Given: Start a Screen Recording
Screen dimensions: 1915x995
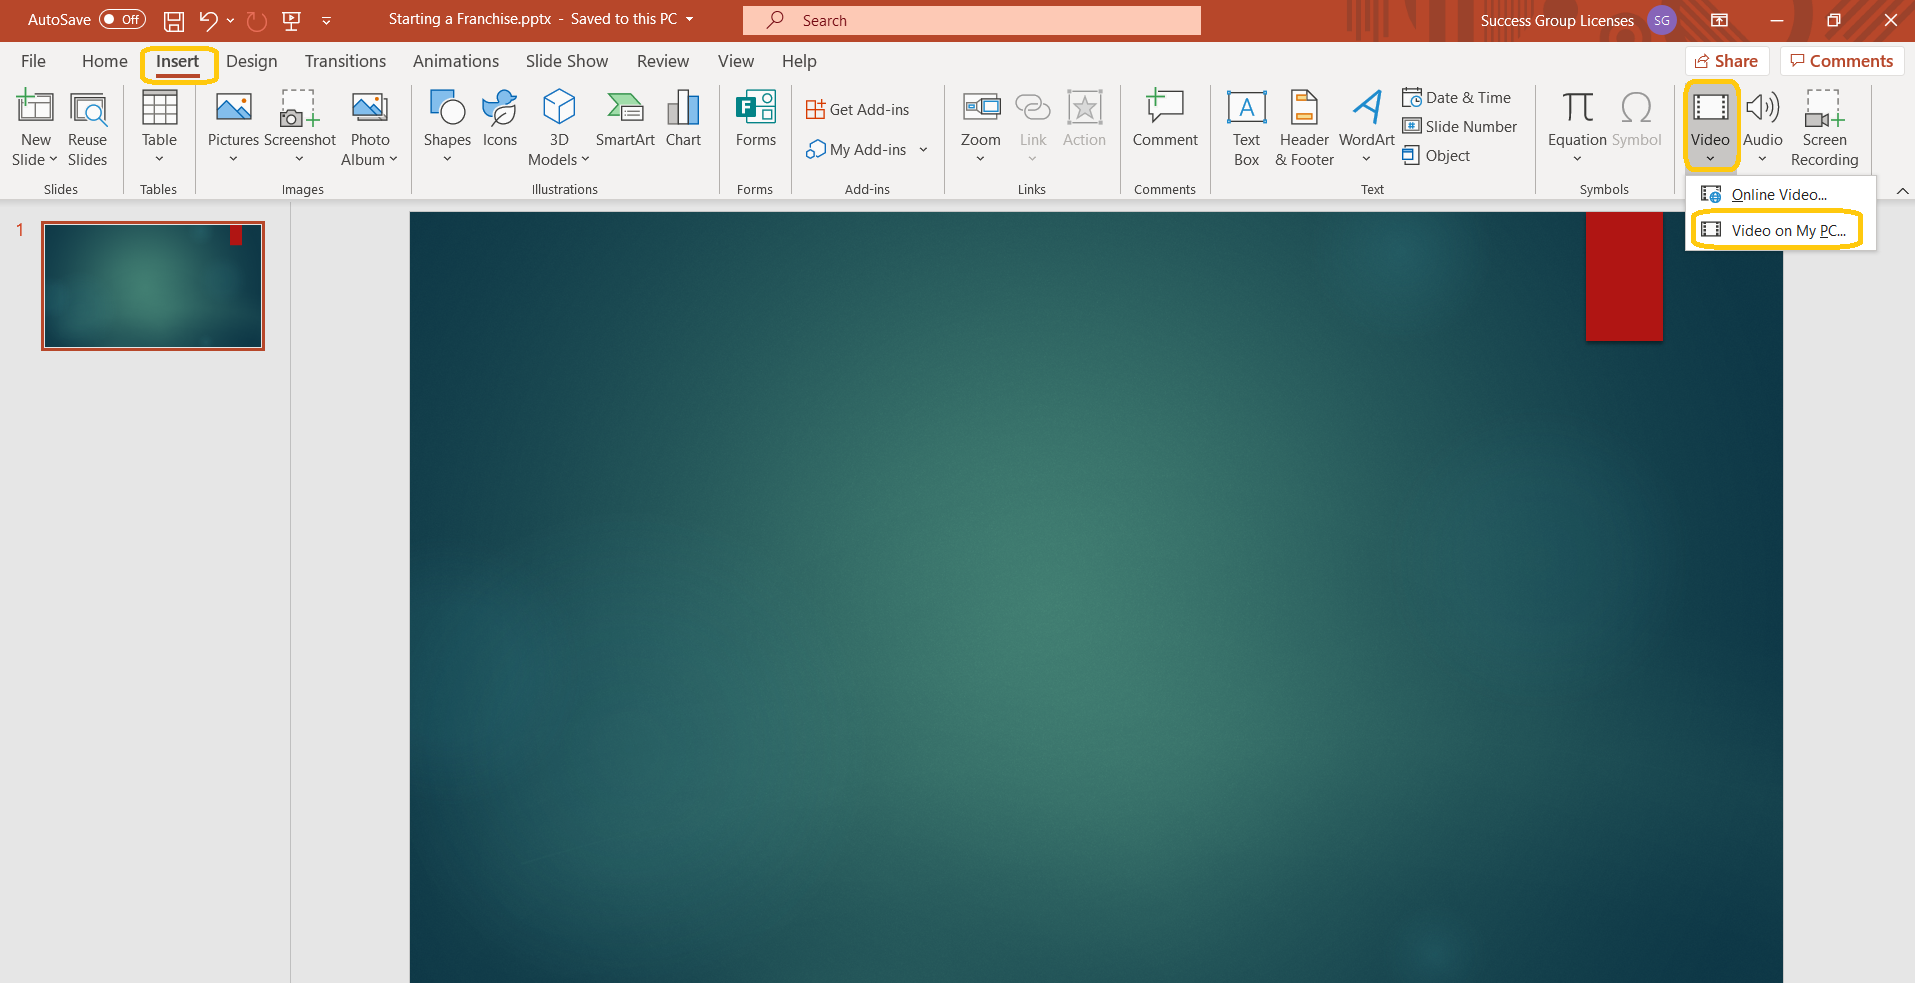Looking at the screenshot, I should coord(1824,128).
